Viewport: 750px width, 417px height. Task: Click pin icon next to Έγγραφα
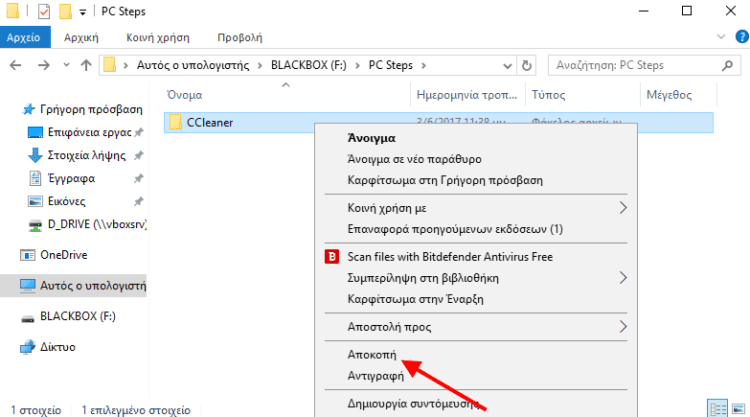tap(139, 178)
